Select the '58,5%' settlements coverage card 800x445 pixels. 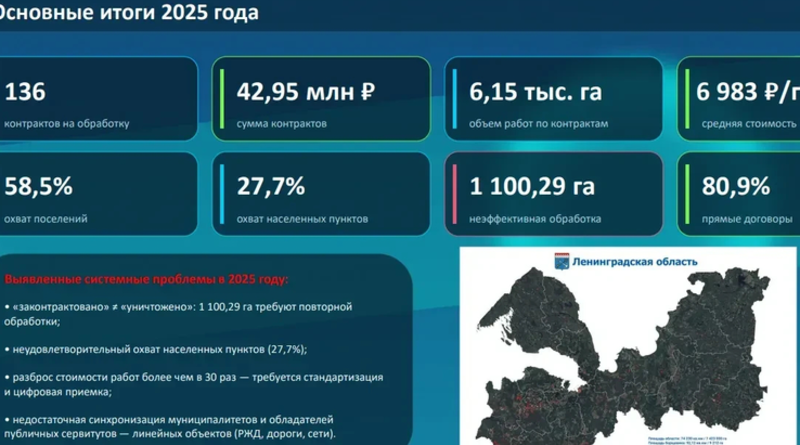(x=95, y=195)
